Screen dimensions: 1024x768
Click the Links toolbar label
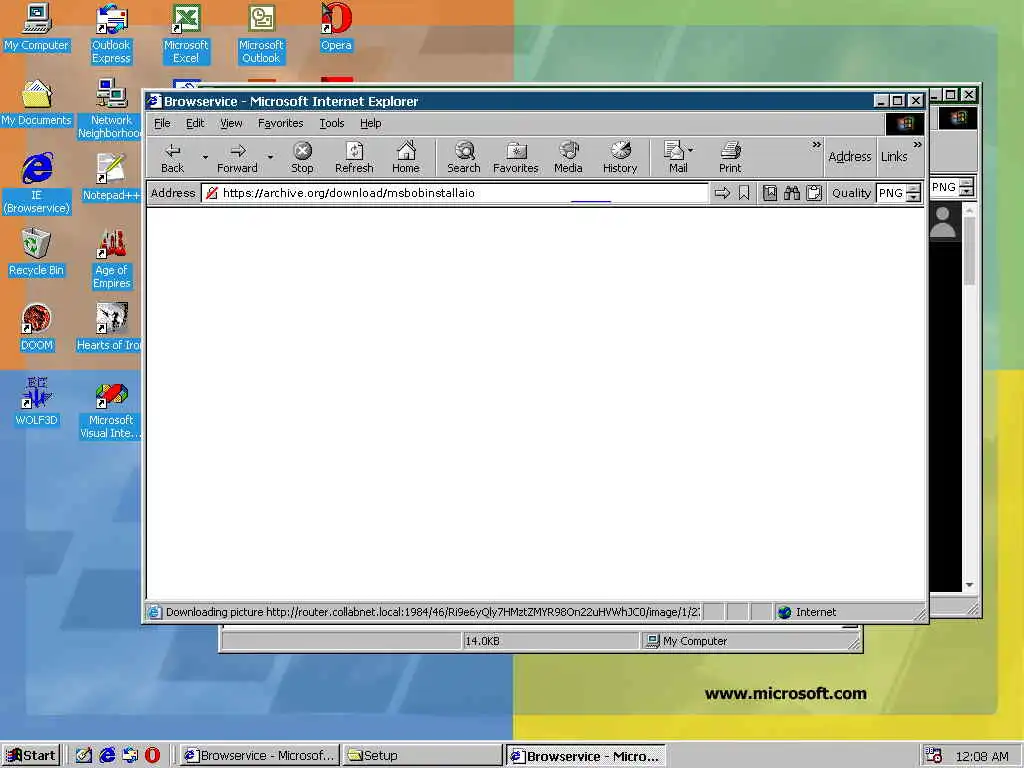point(894,157)
